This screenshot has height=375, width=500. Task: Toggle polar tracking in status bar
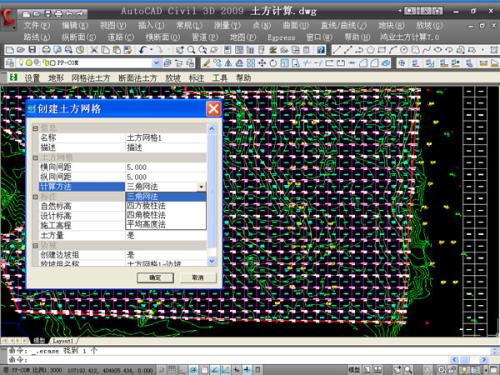tap(193, 370)
